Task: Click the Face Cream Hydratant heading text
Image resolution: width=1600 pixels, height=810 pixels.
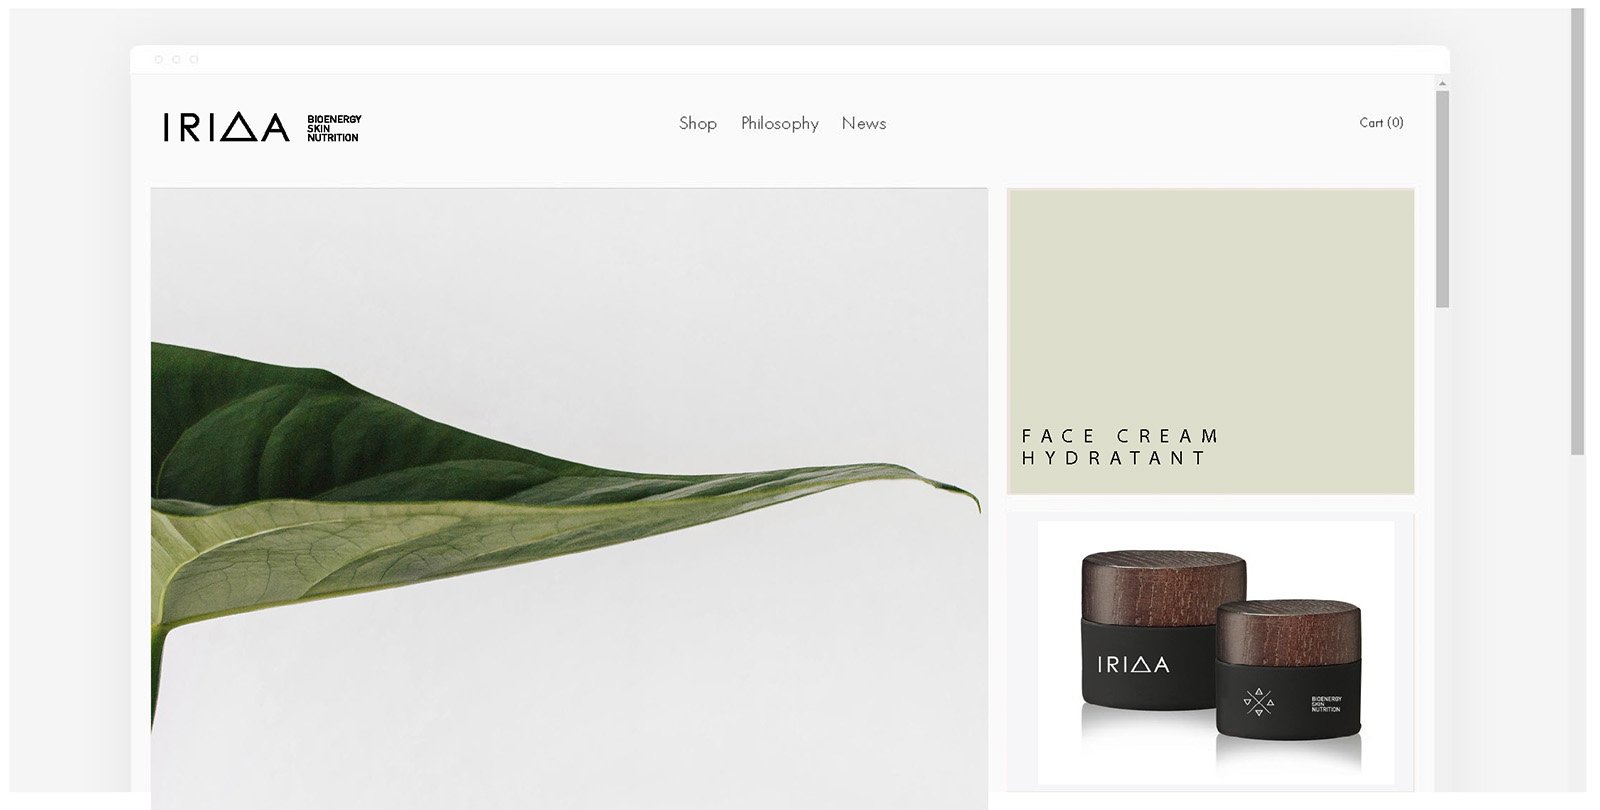Action: [1120, 447]
